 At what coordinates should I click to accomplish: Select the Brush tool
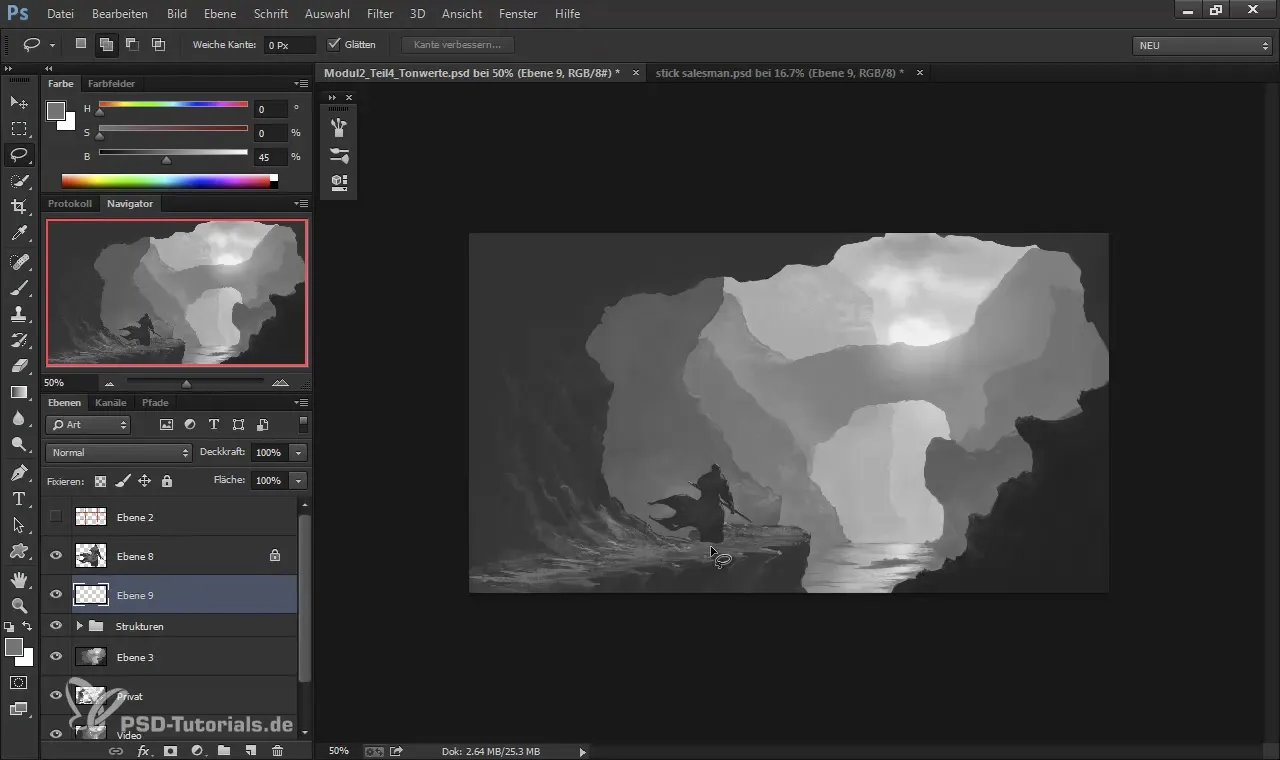(x=18, y=287)
